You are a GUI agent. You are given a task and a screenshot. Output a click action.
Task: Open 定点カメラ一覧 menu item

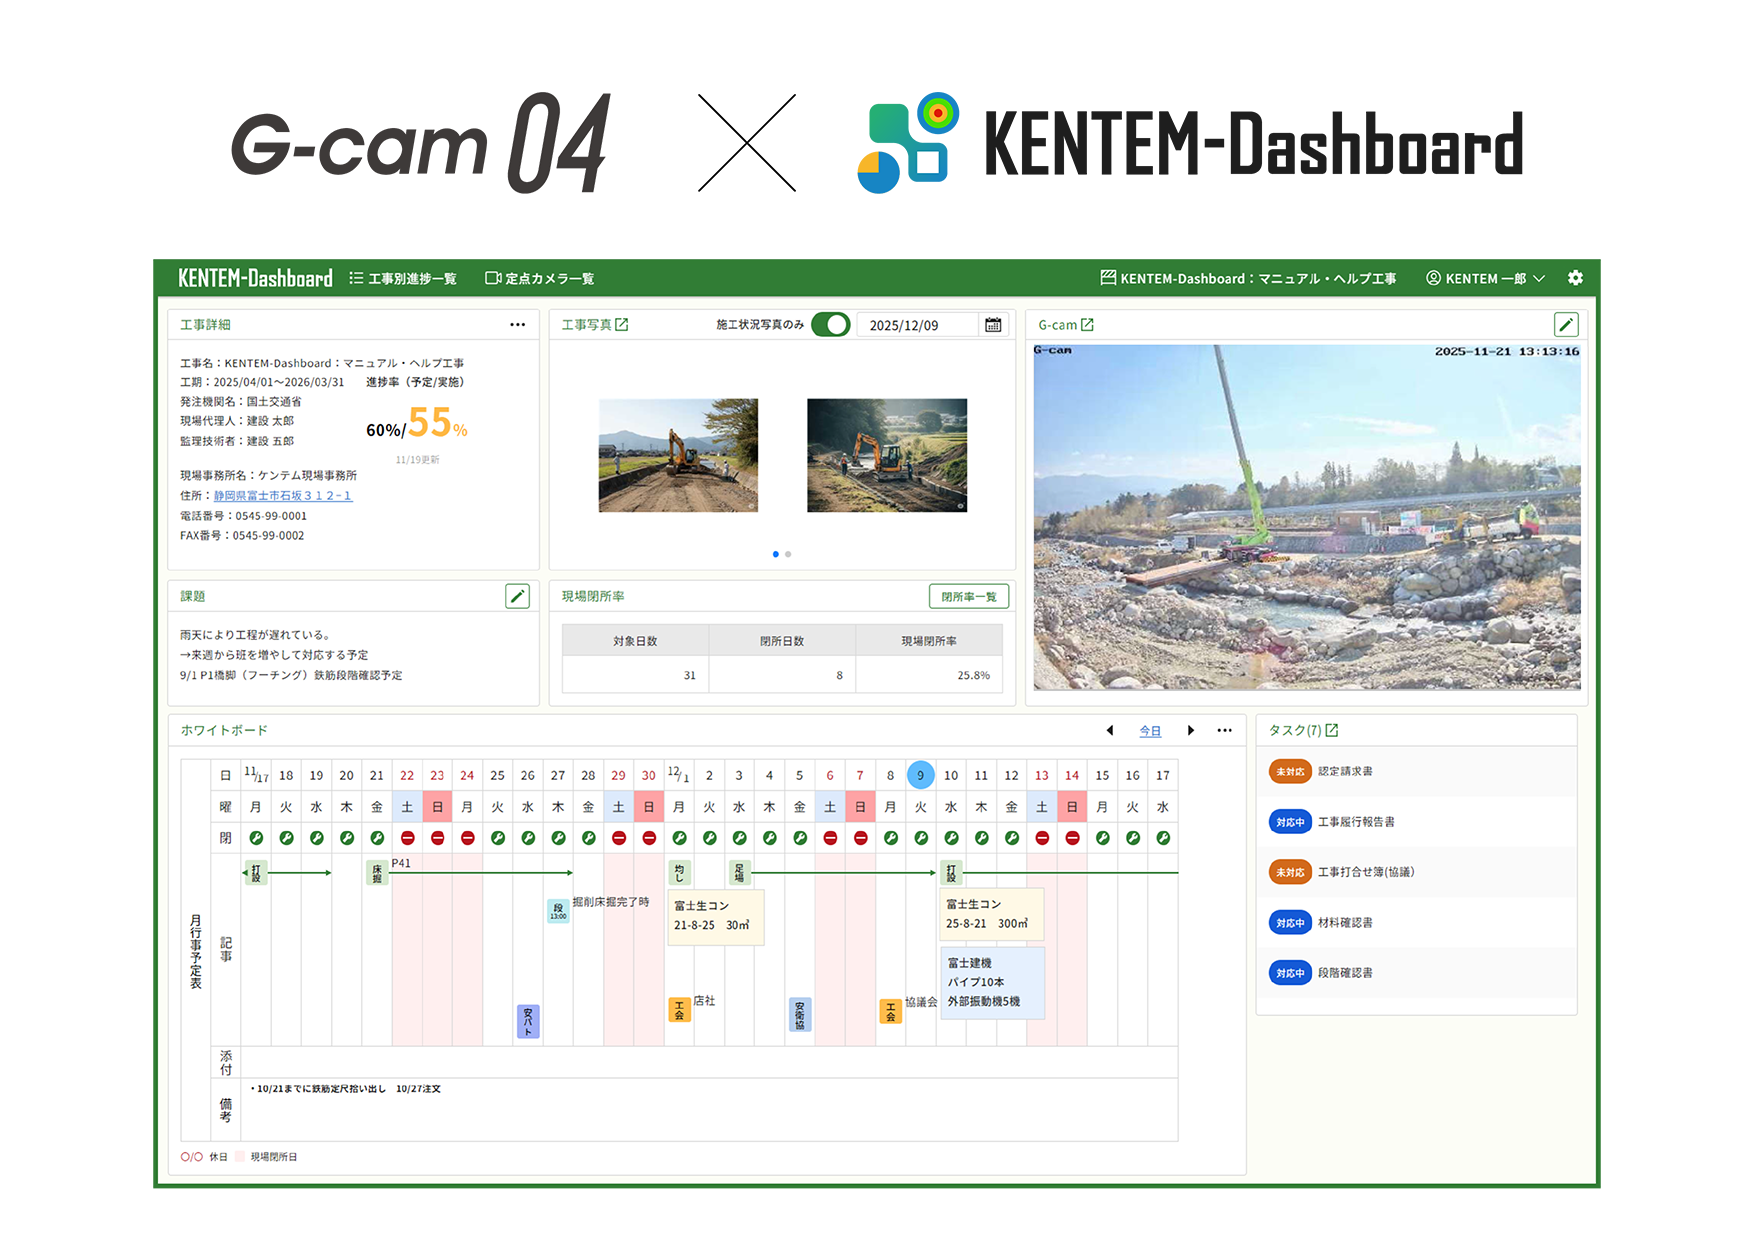(540, 278)
